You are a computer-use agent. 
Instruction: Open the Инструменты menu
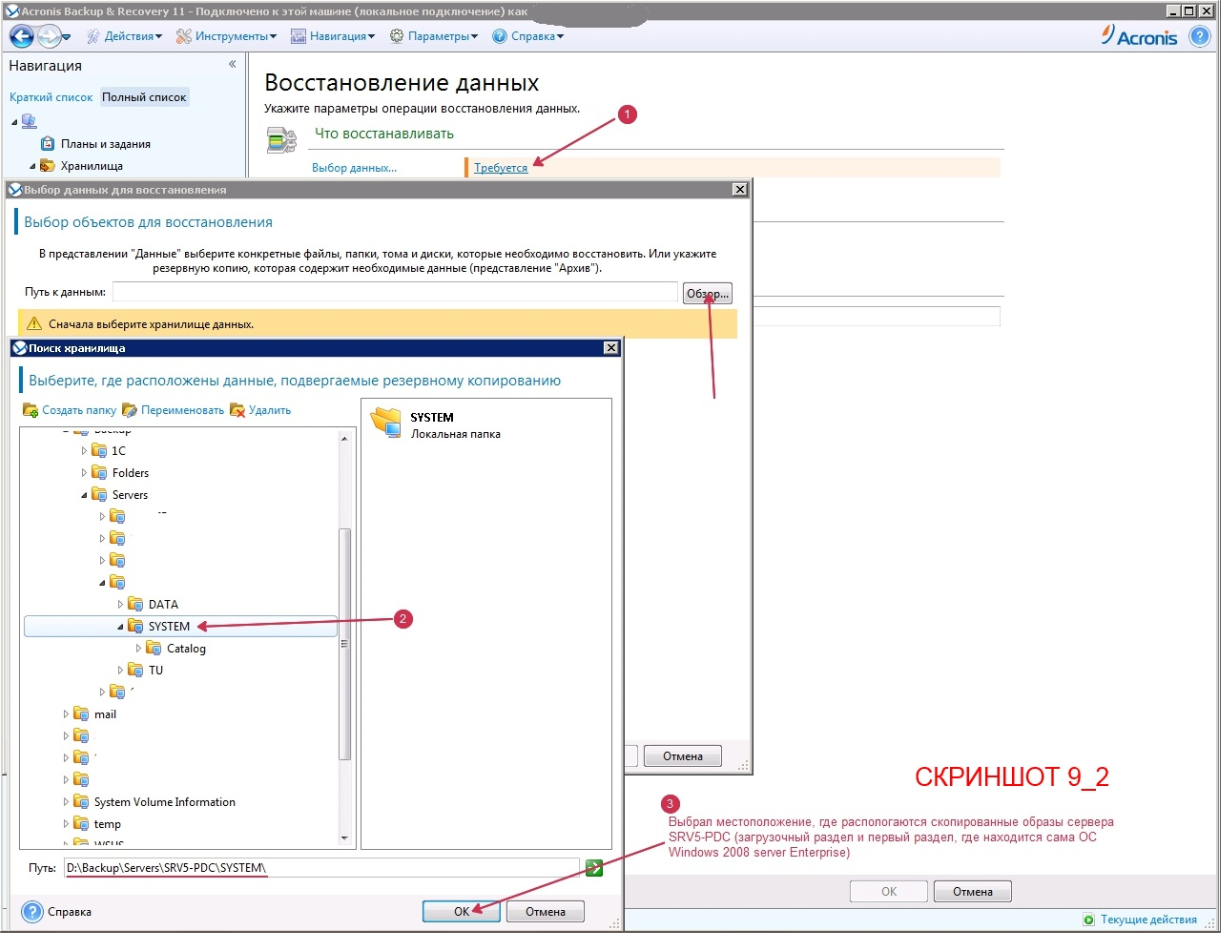(x=227, y=36)
